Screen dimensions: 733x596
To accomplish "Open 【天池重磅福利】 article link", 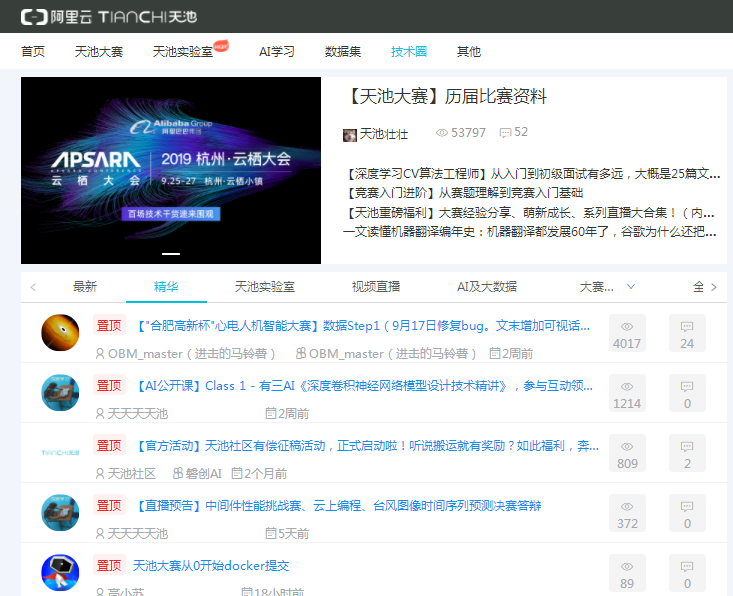I will pyautogui.click(x=529, y=213).
